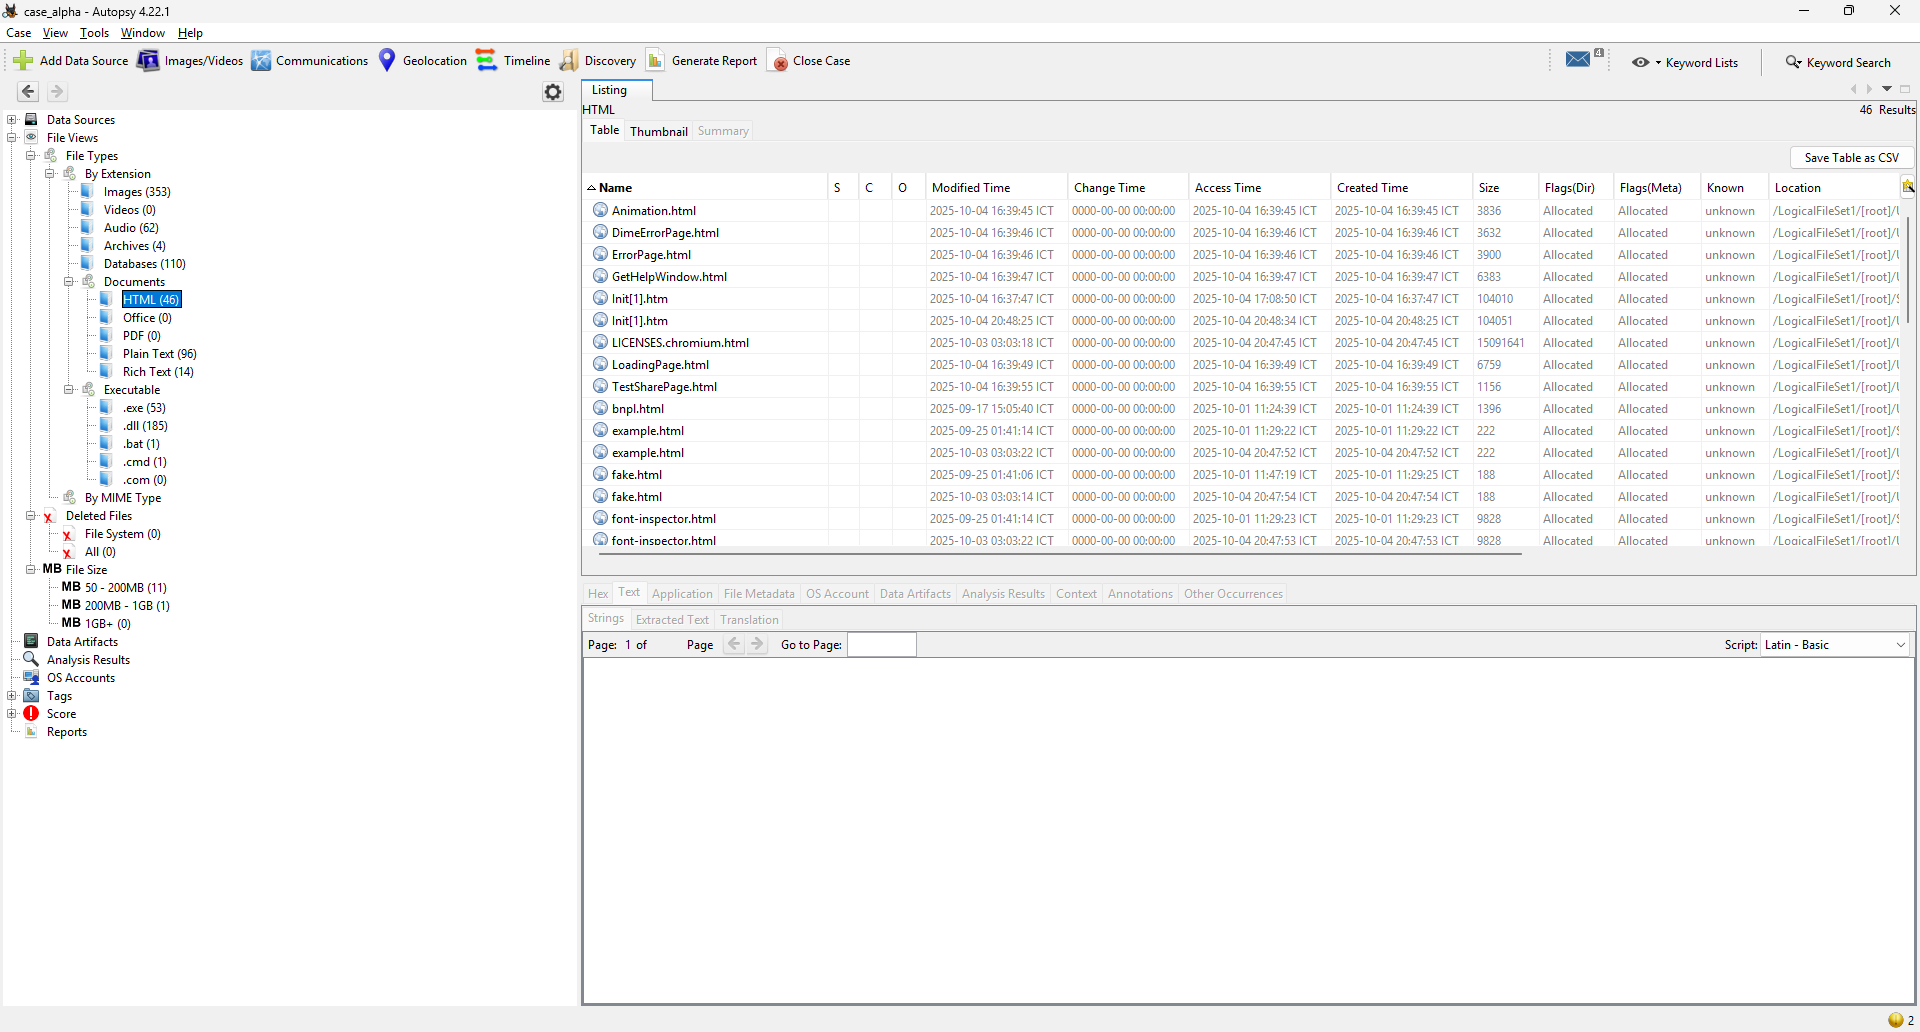Open tree view options gear icon
Image resolution: width=1920 pixels, height=1032 pixels.
[x=553, y=92]
